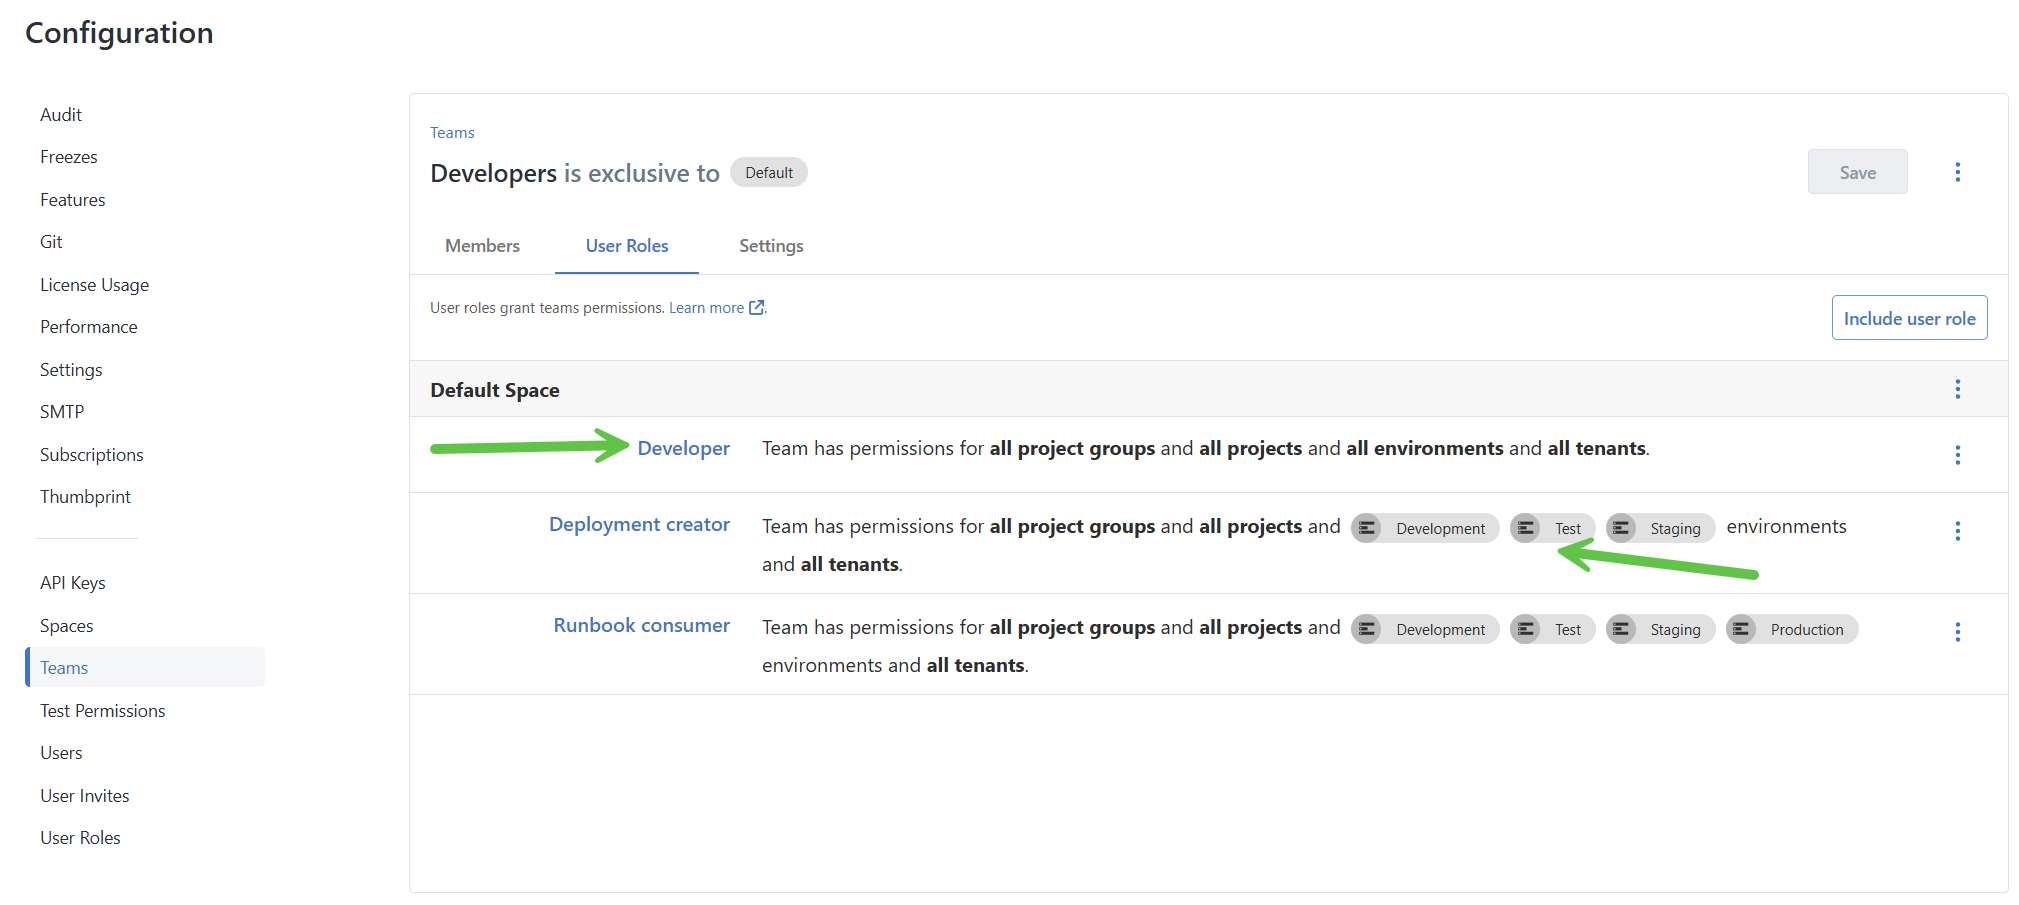Screen dimensions: 2019x905
Task: Select Test Permissions in the sidebar
Action: [x=102, y=710]
